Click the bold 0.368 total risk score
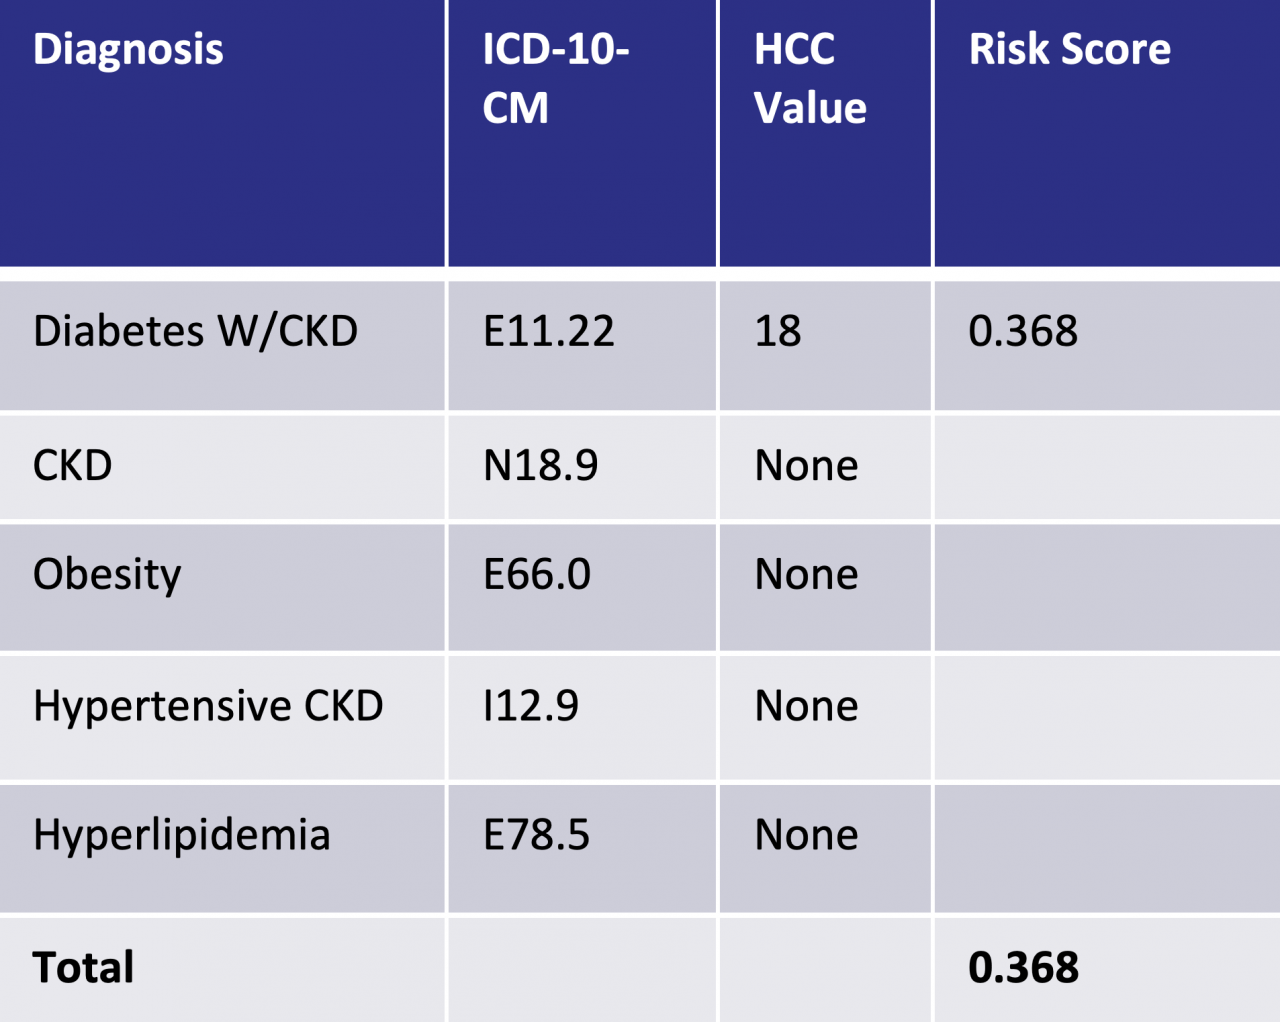1280x1022 pixels. (x=1023, y=968)
